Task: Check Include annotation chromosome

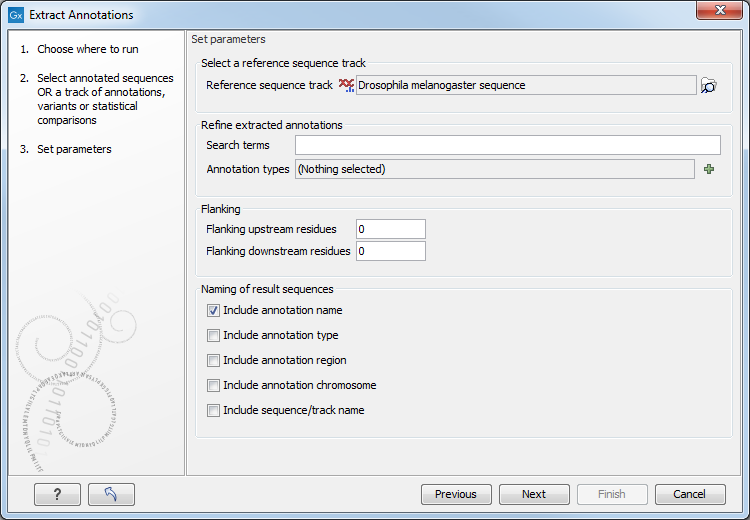Action: [213, 385]
